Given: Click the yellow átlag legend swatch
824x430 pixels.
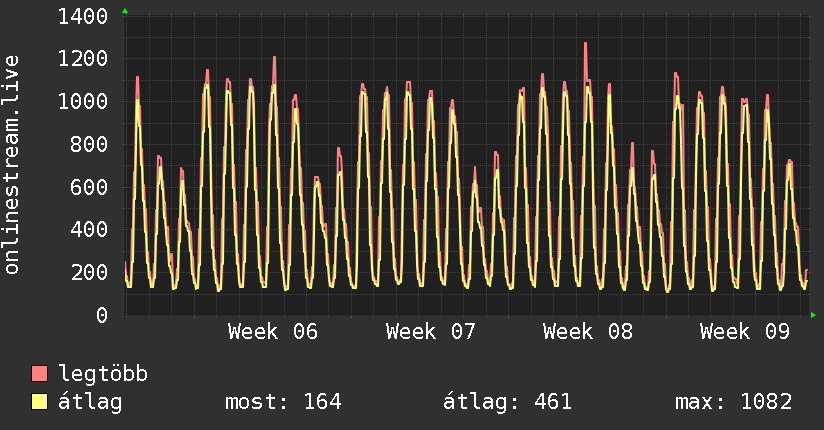Looking at the screenshot, I should 40,402.
